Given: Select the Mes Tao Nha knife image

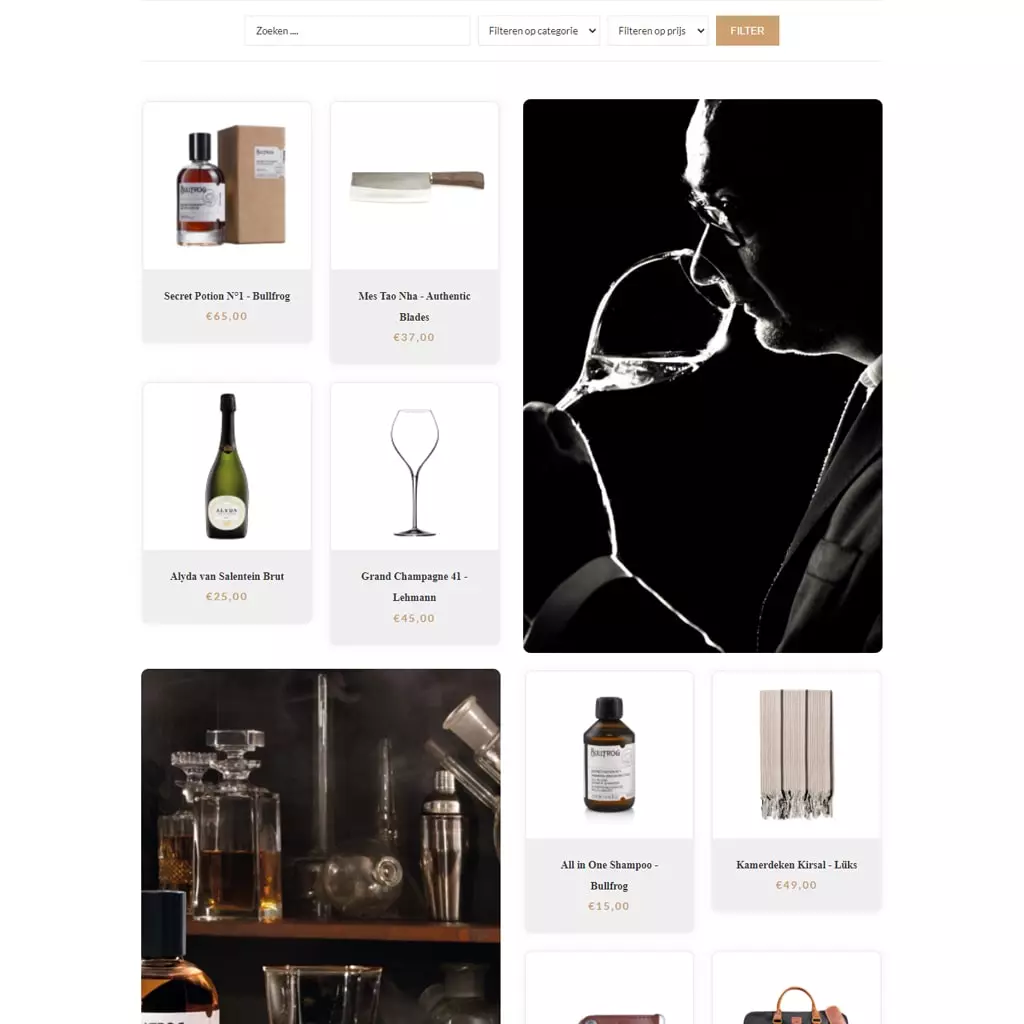Looking at the screenshot, I should click(415, 185).
